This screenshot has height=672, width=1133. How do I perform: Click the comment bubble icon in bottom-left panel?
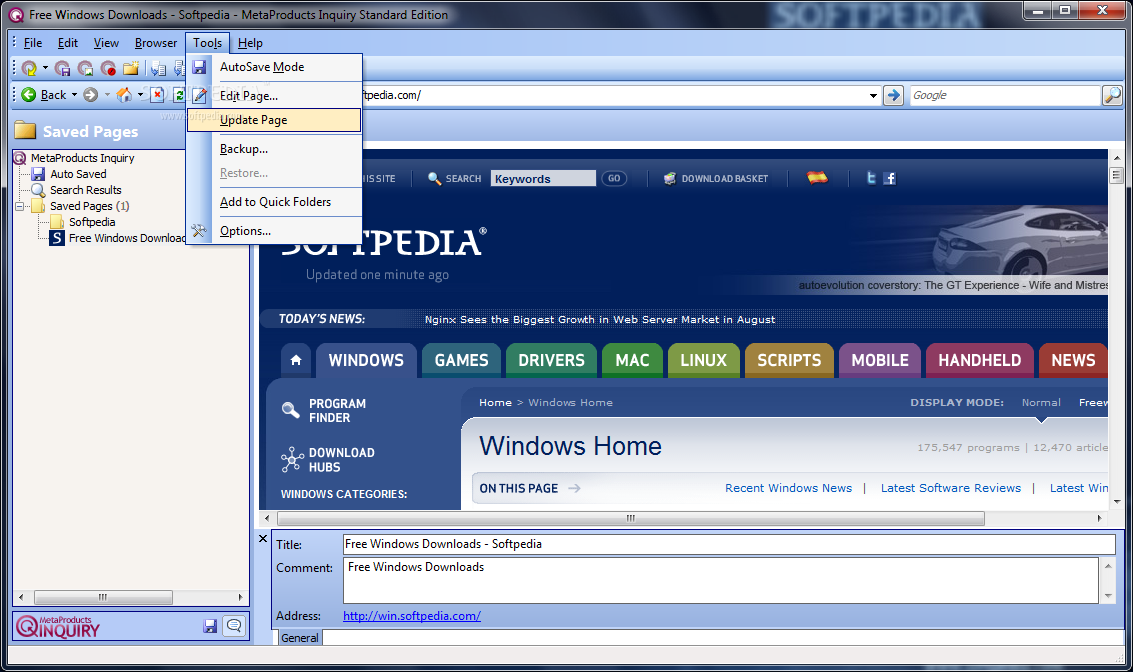point(234,626)
